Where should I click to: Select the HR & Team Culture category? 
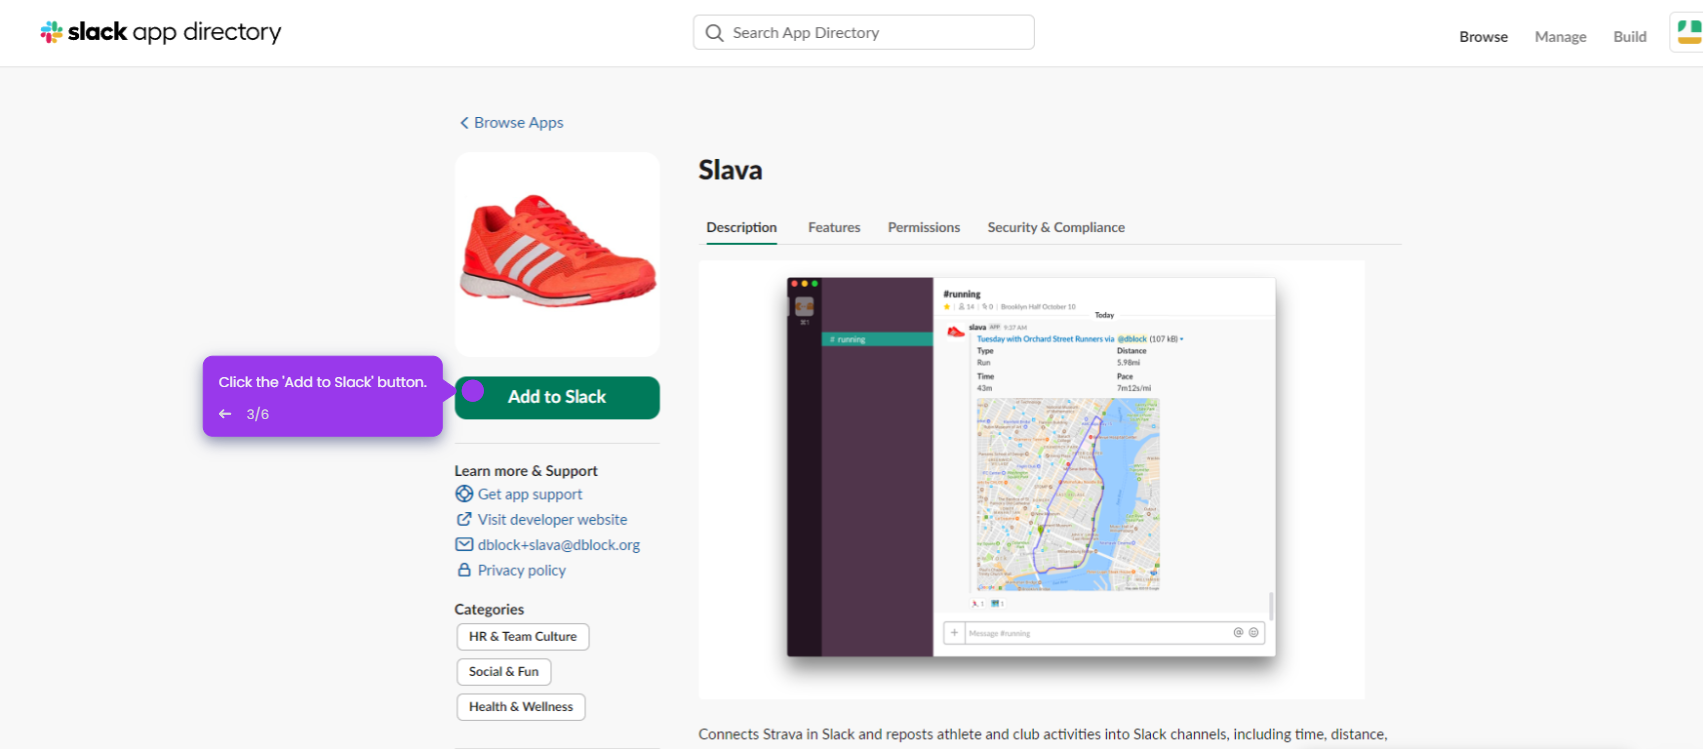coord(523,637)
